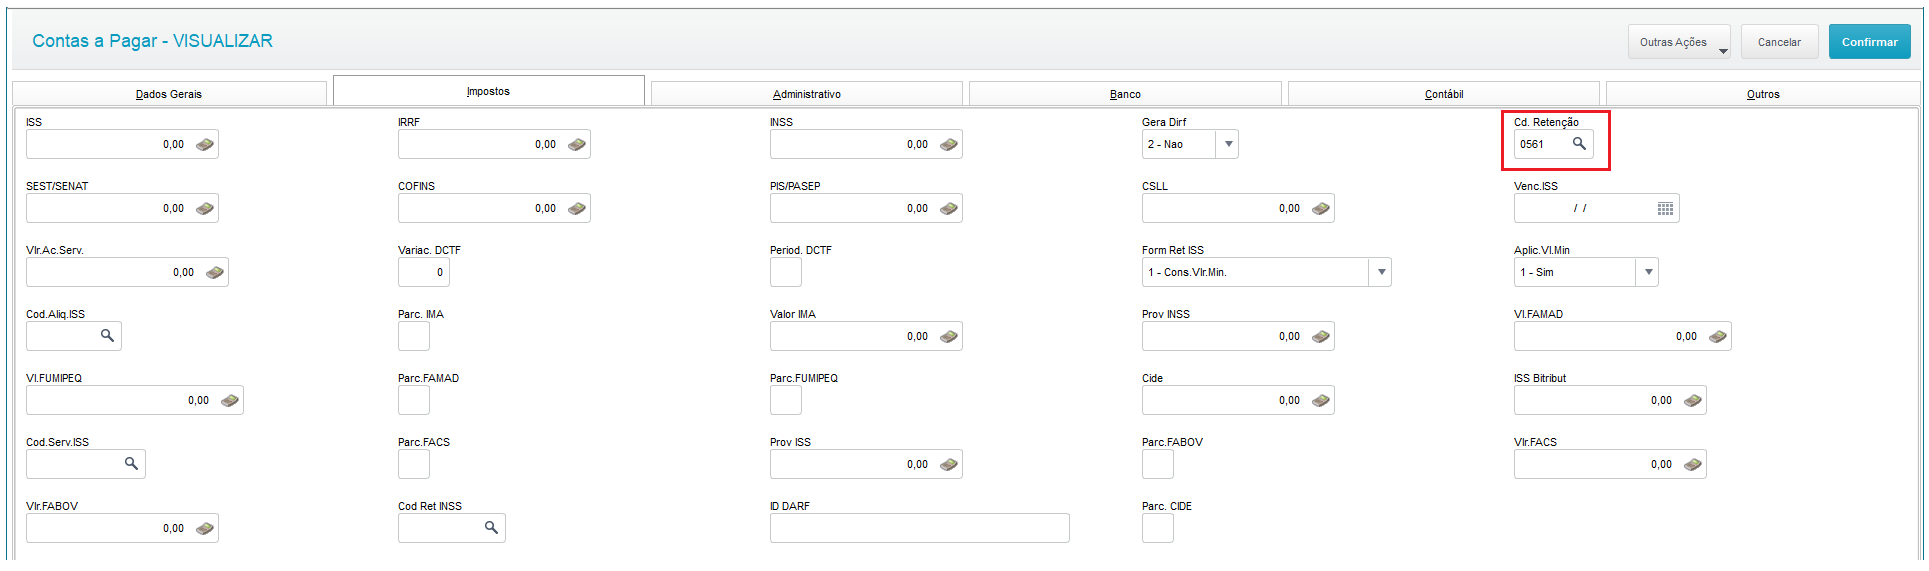Click the Parc.FUMIPEQ input box

pos(786,401)
